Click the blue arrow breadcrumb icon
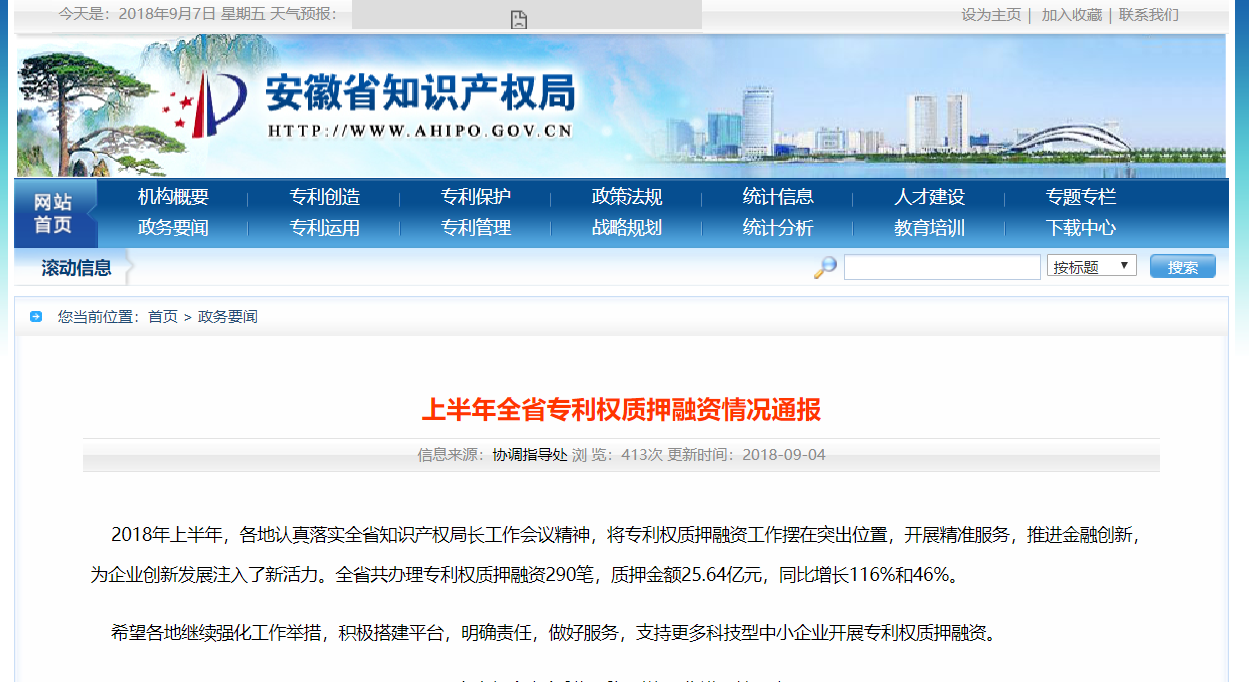The width and height of the screenshot is (1249, 682). pyautogui.click(x=36, y=317)
